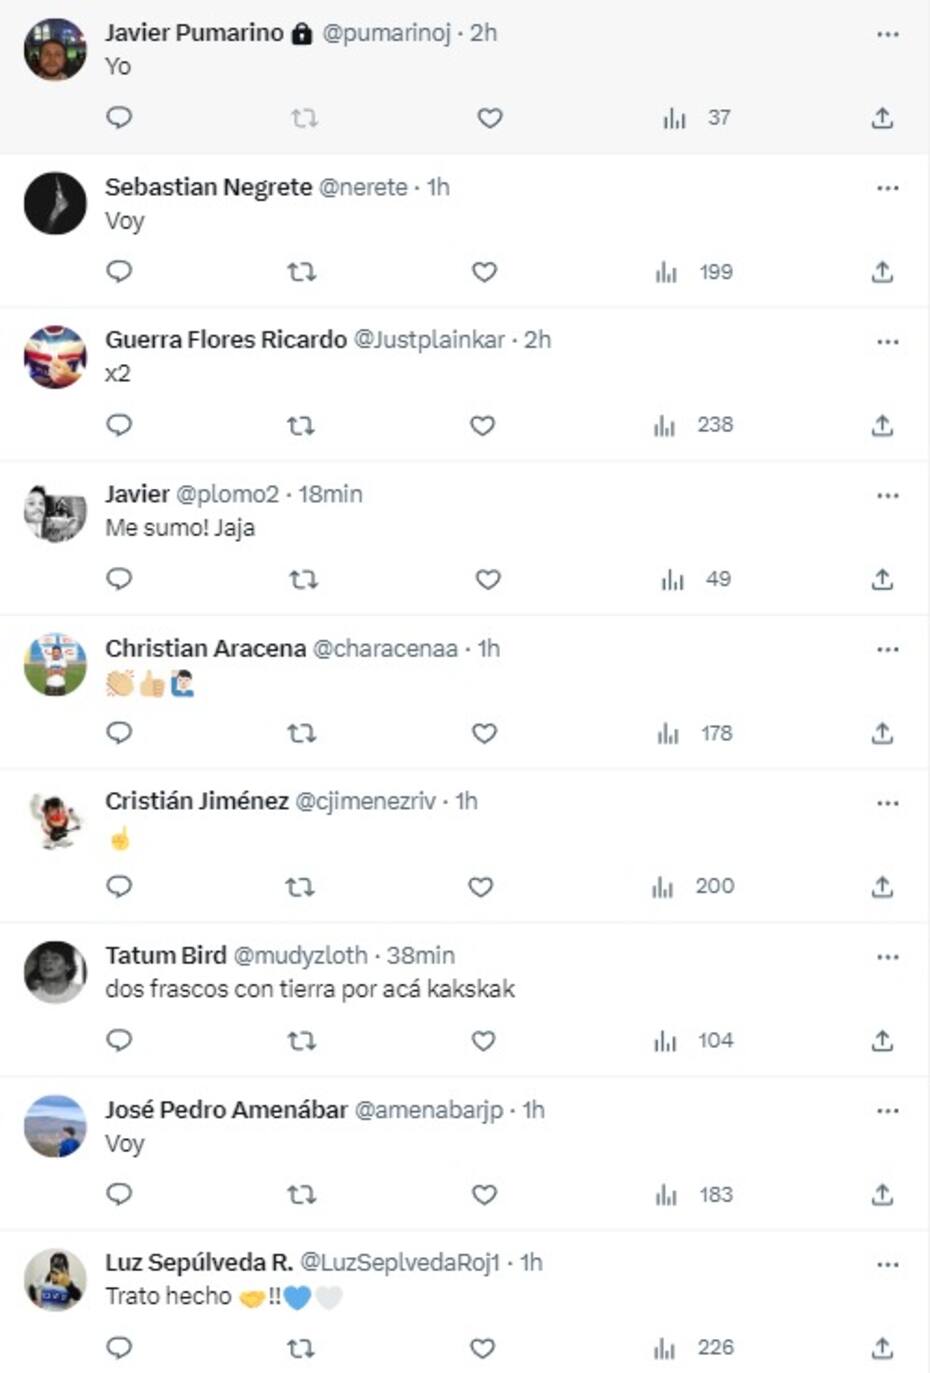Click Tatum Bird's profile picture
The width and height of the screenshot is (930, 1373).
click(55, 972)
